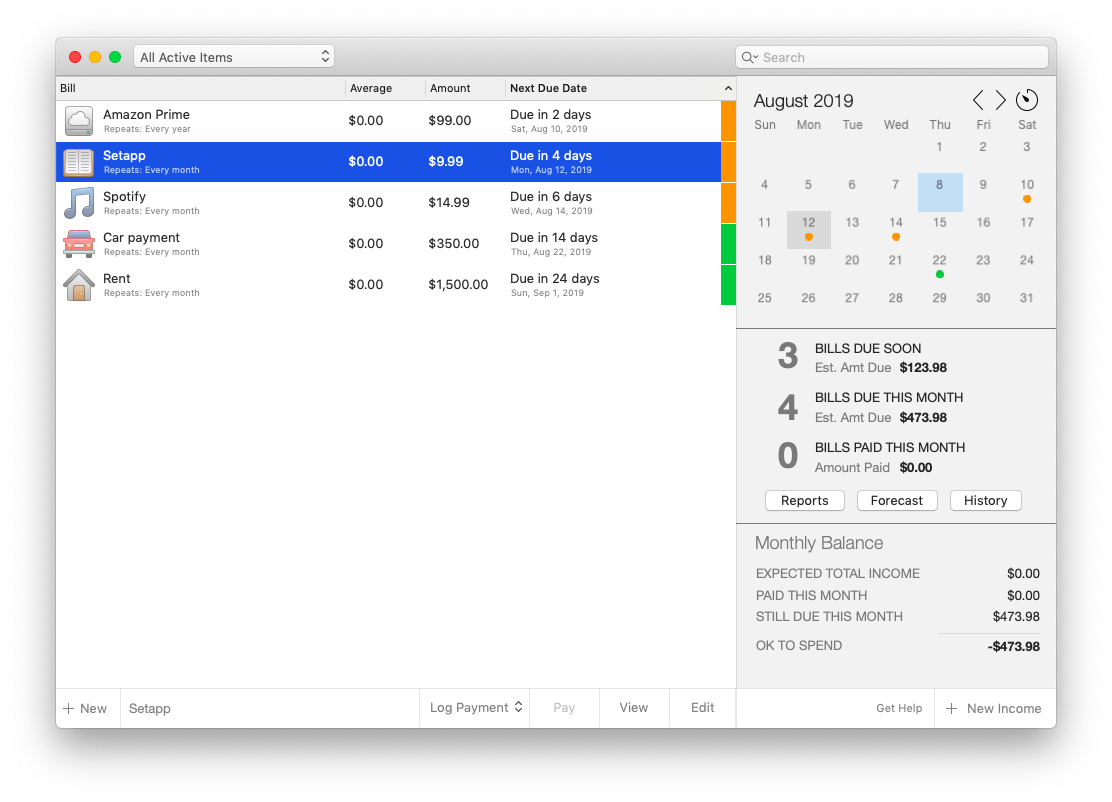Screen dimensions: 1112x802
Task: Click the August 2019 calendar title
Action: [x=804, y=101]
